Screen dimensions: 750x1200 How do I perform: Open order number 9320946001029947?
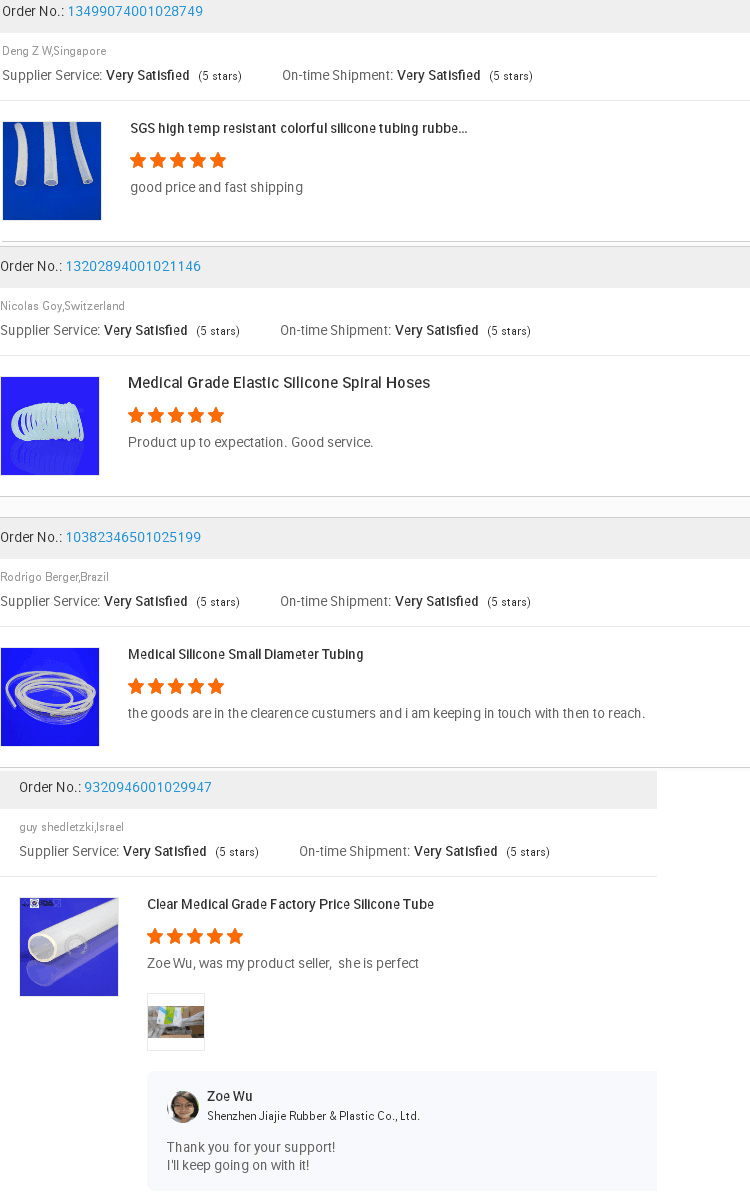click(148, 788)
